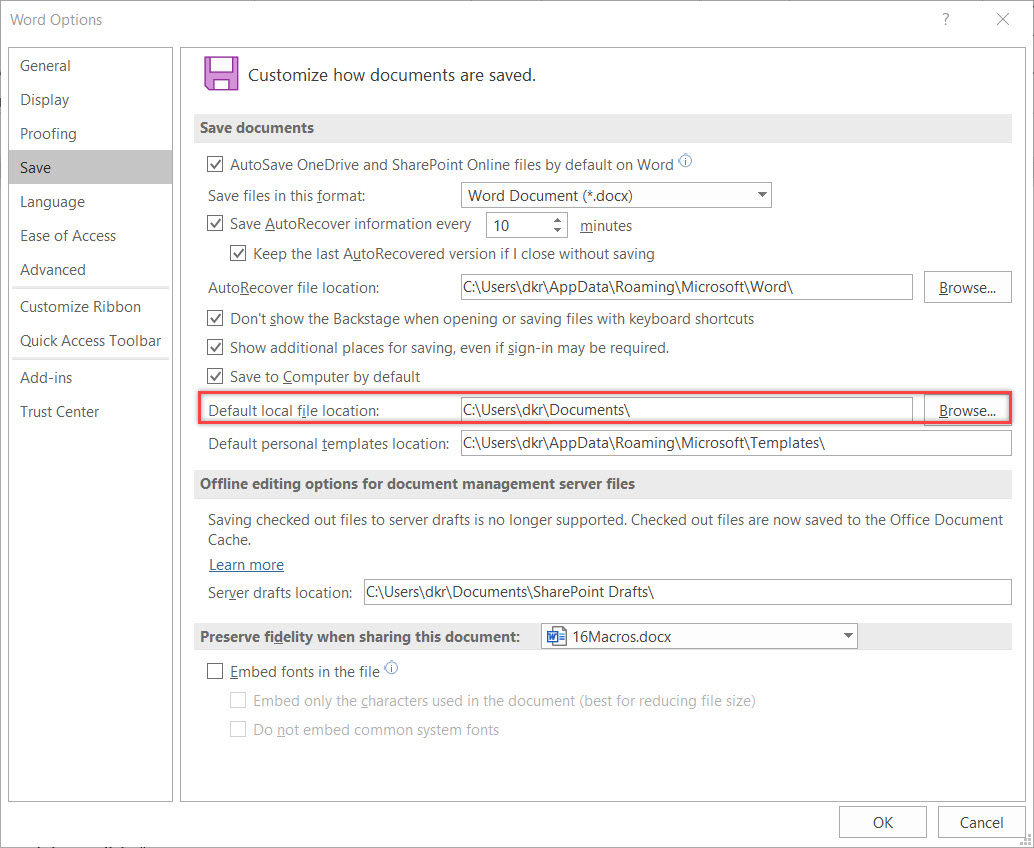Open the Quick Access Toolbar category
1034x848 pixels.
(x=90, y=341)
